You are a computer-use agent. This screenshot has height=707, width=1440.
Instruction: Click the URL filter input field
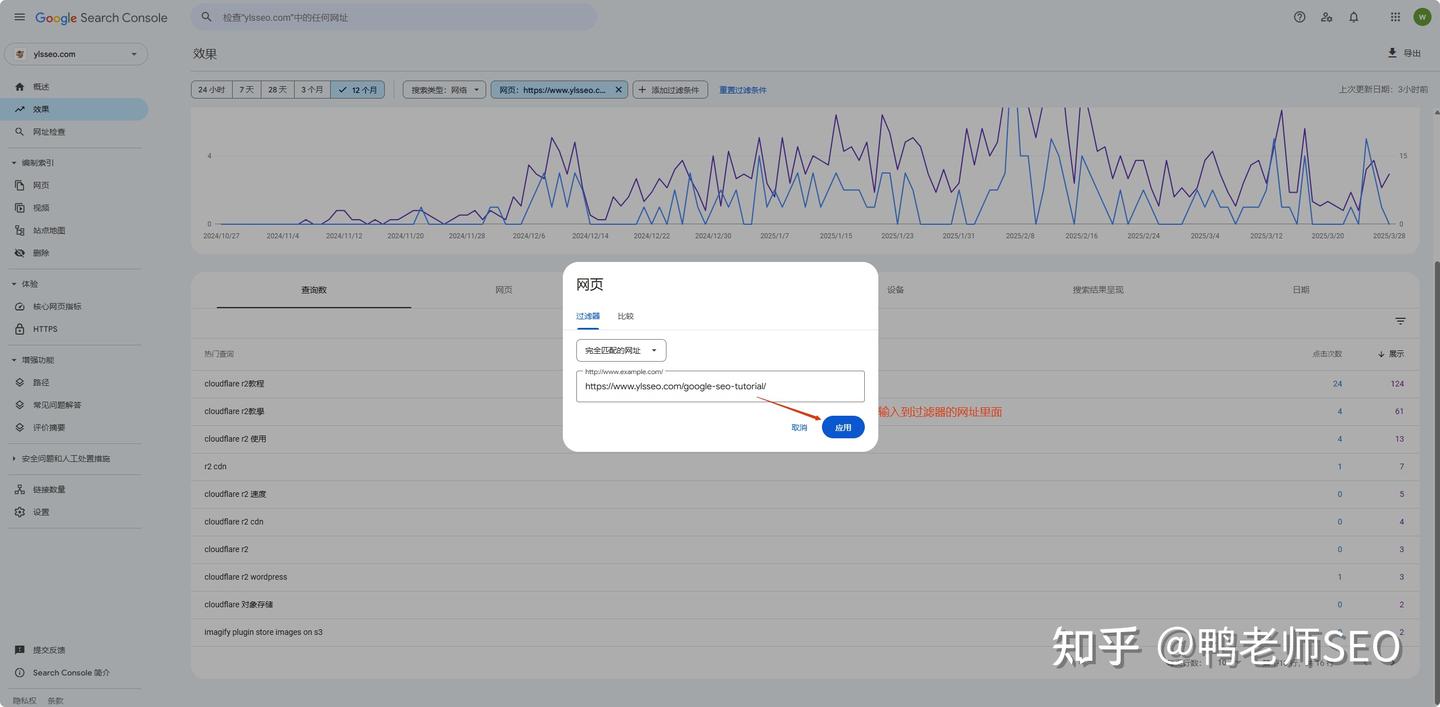click(720, 386)
